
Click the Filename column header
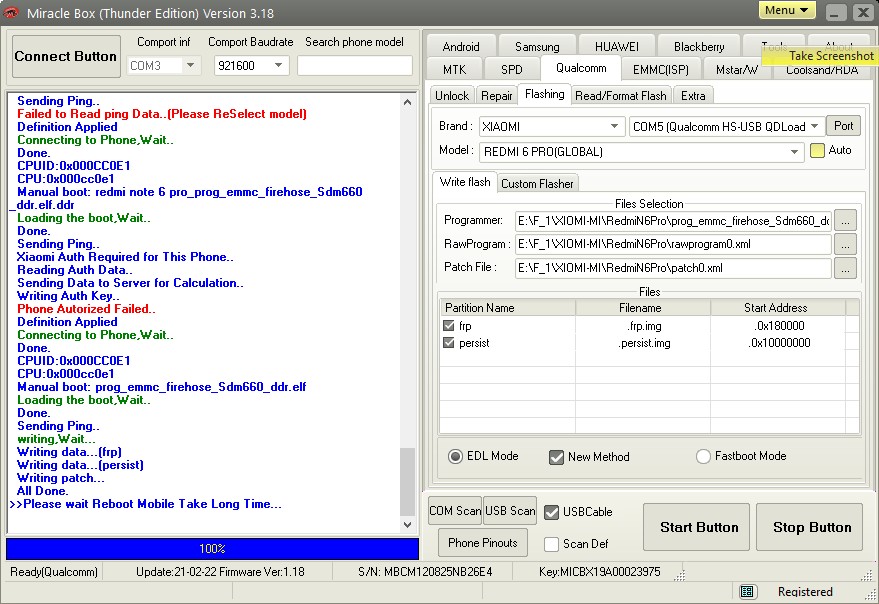pos(643,308)
